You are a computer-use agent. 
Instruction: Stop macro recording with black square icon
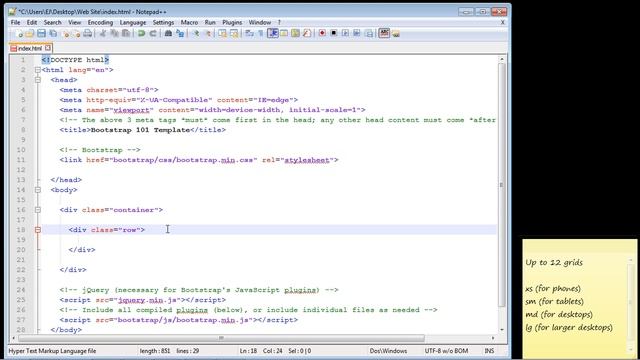tap(333, 33)
